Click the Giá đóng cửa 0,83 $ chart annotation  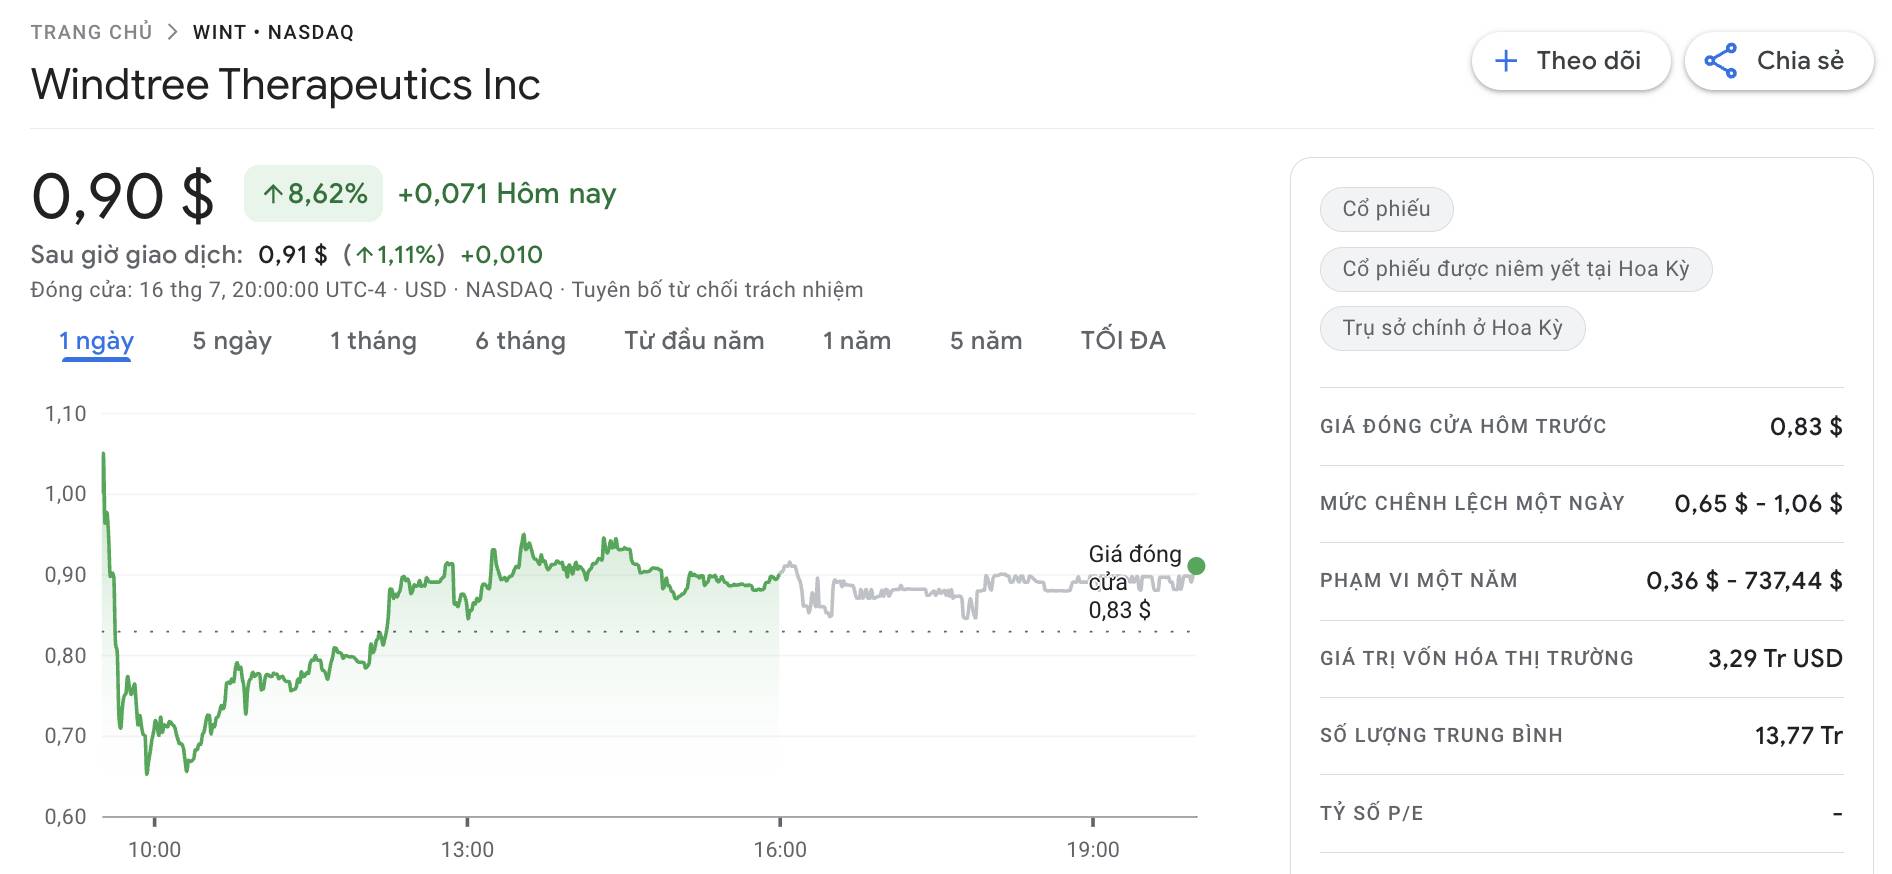(x=1135, y=582)
